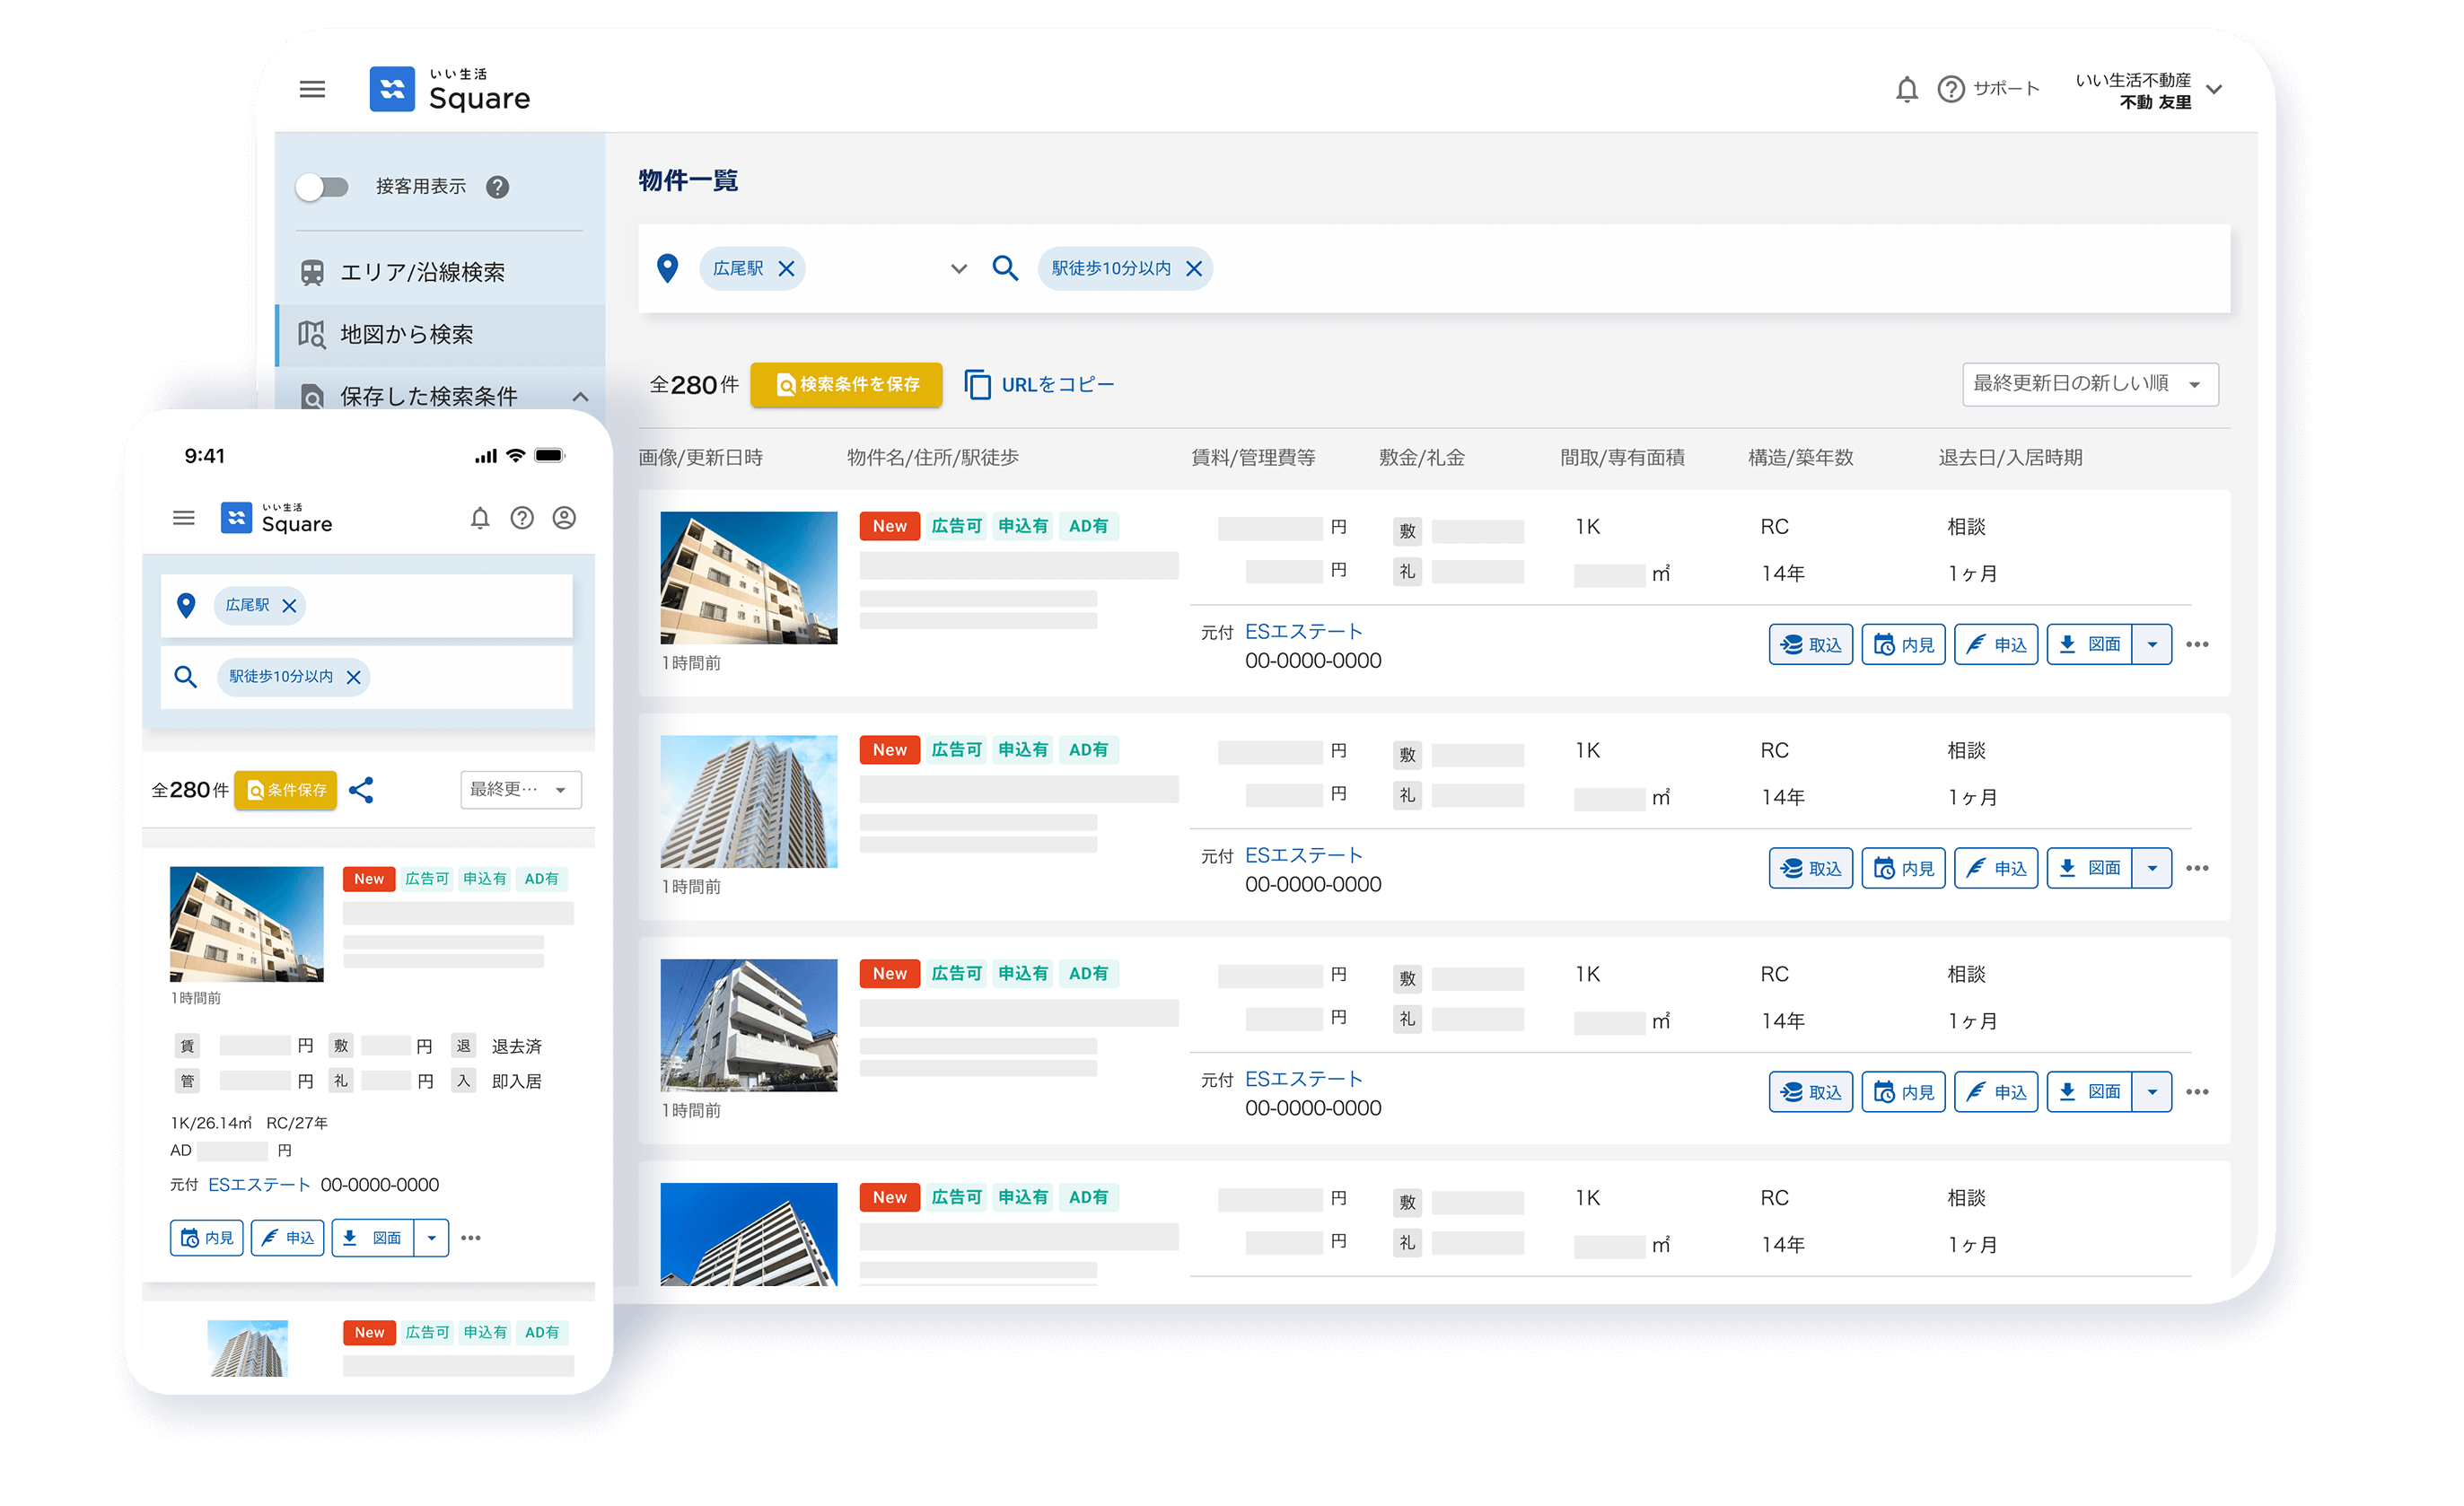Click mobile 条件保存 button
This screenshot has height=1506, width=2464.
pyautogui.click(x=286, y=791)
